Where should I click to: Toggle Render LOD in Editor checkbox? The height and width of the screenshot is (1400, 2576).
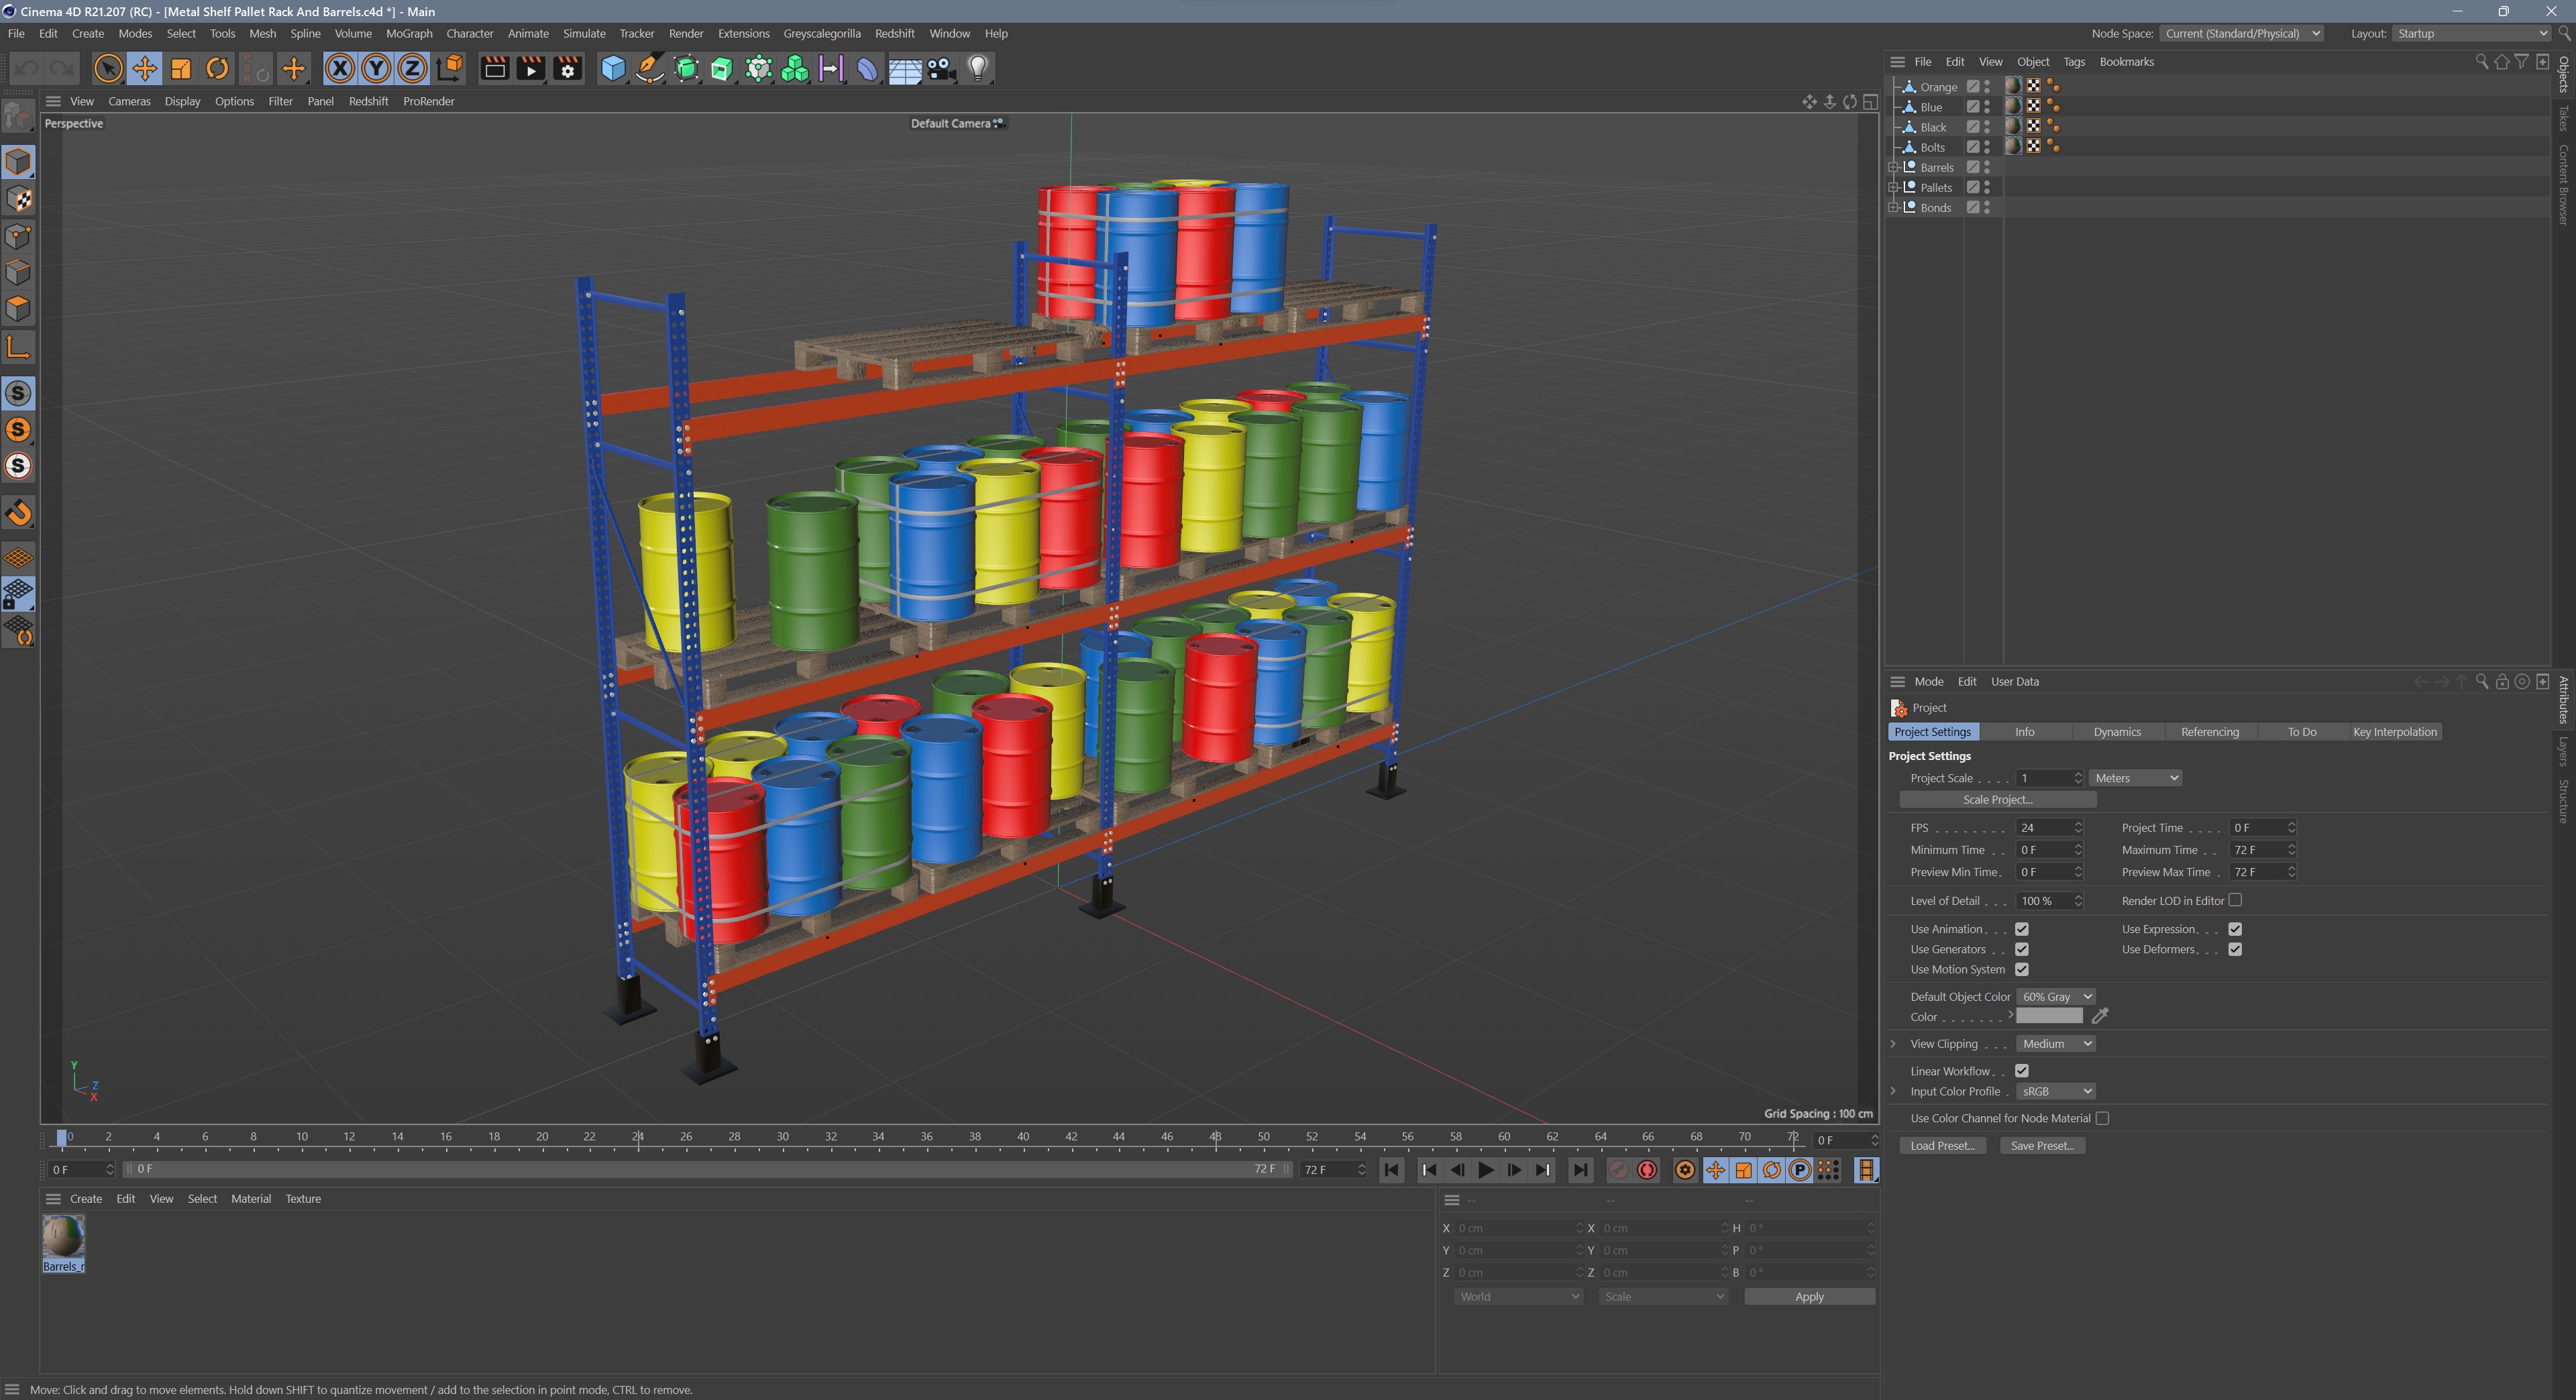pyautogui.click(x=2235, y=900)
